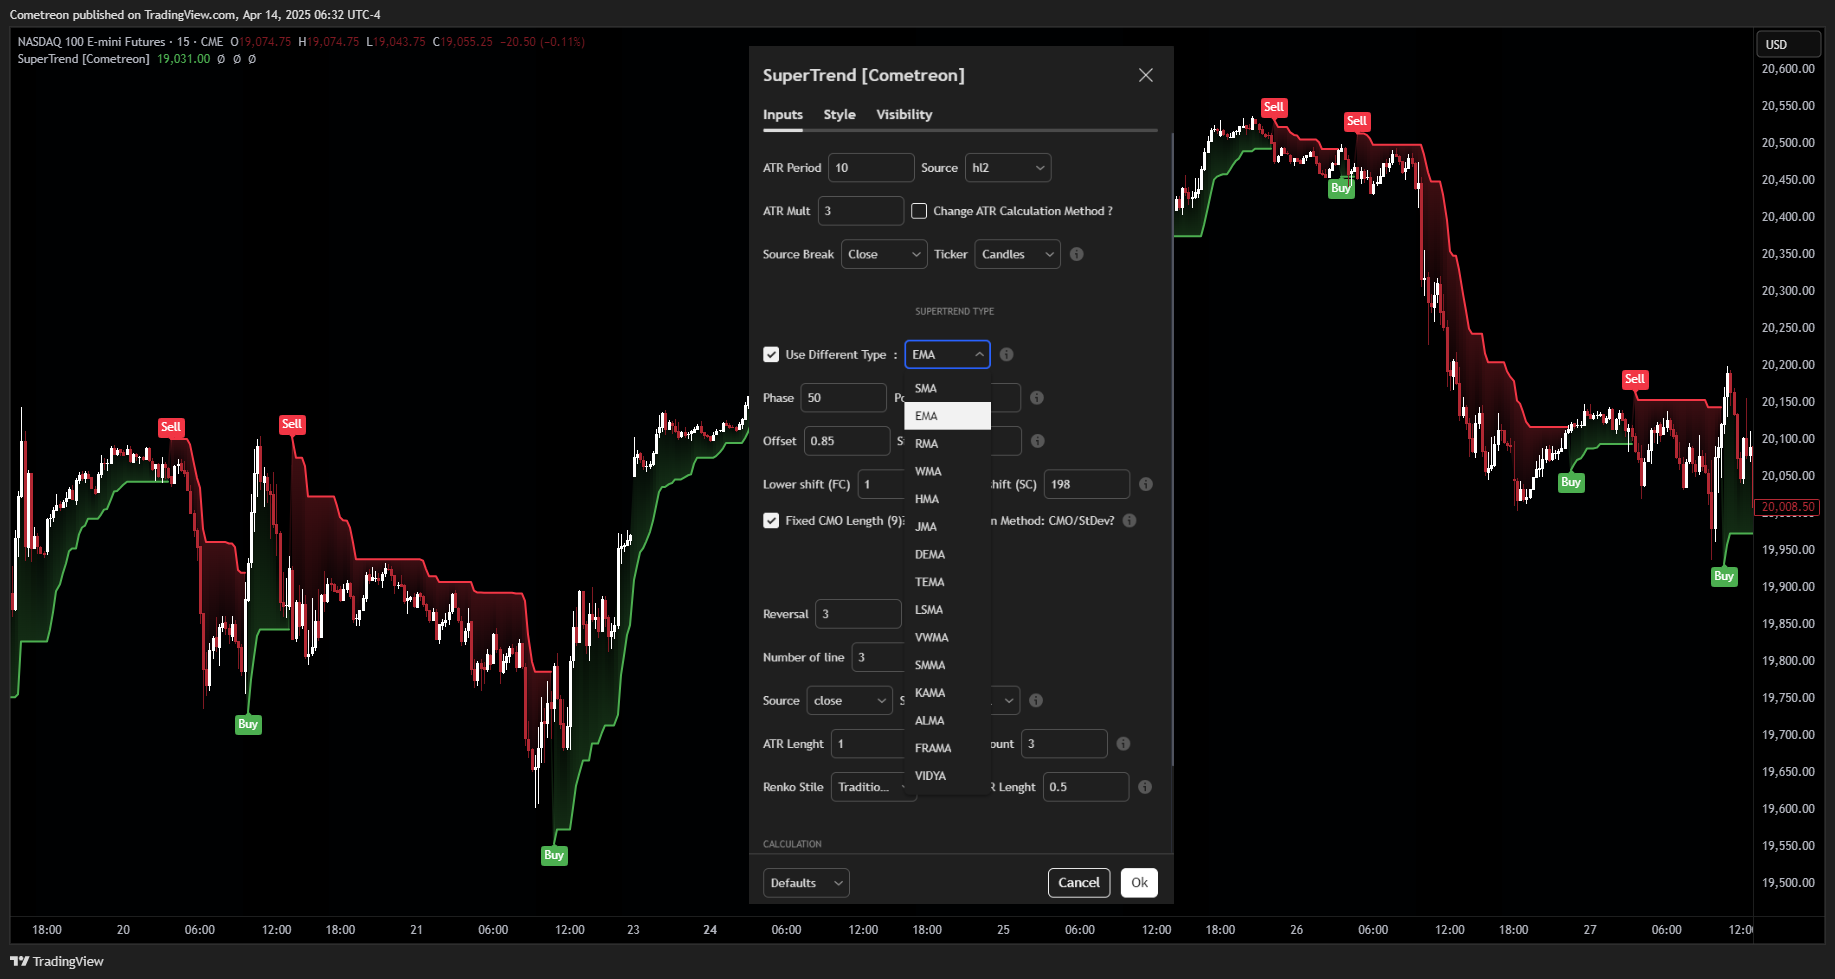The image size is (1835, 979).
Task: Open the Source close dropdown
Action: 849,700
